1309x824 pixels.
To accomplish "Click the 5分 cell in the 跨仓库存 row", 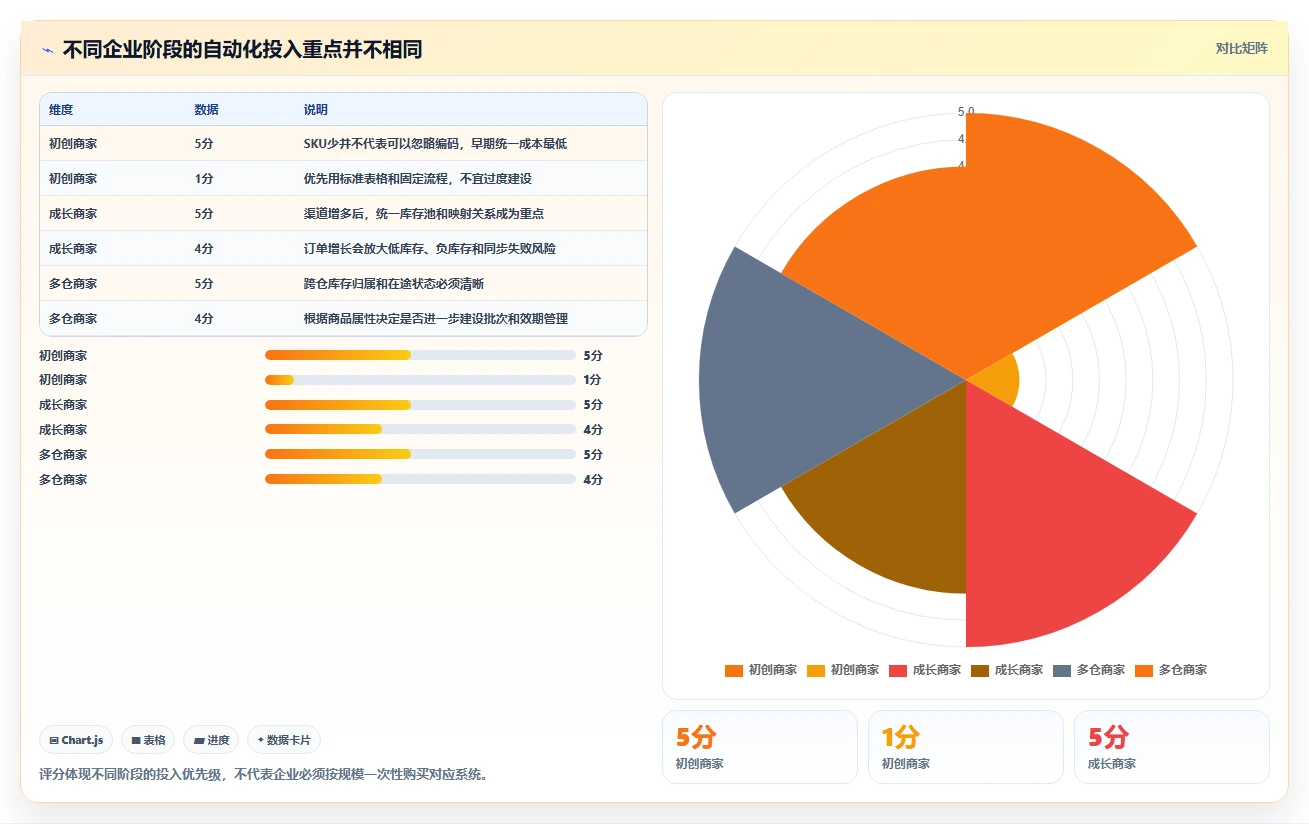I will pos(204,284).
